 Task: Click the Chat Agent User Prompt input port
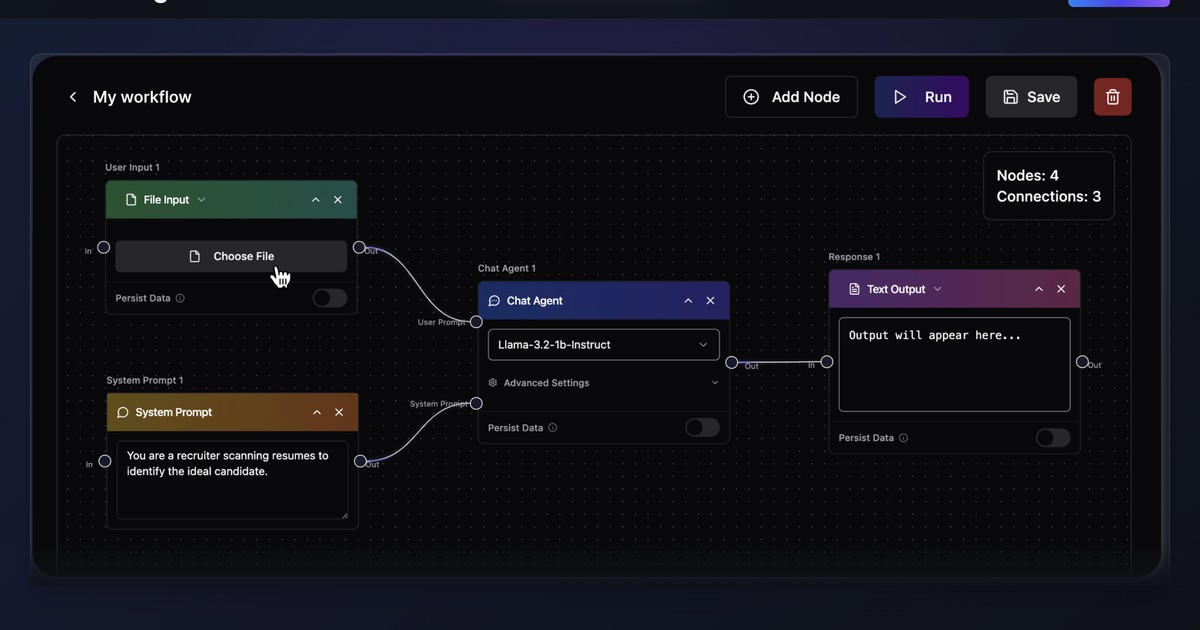pos(476,322)
